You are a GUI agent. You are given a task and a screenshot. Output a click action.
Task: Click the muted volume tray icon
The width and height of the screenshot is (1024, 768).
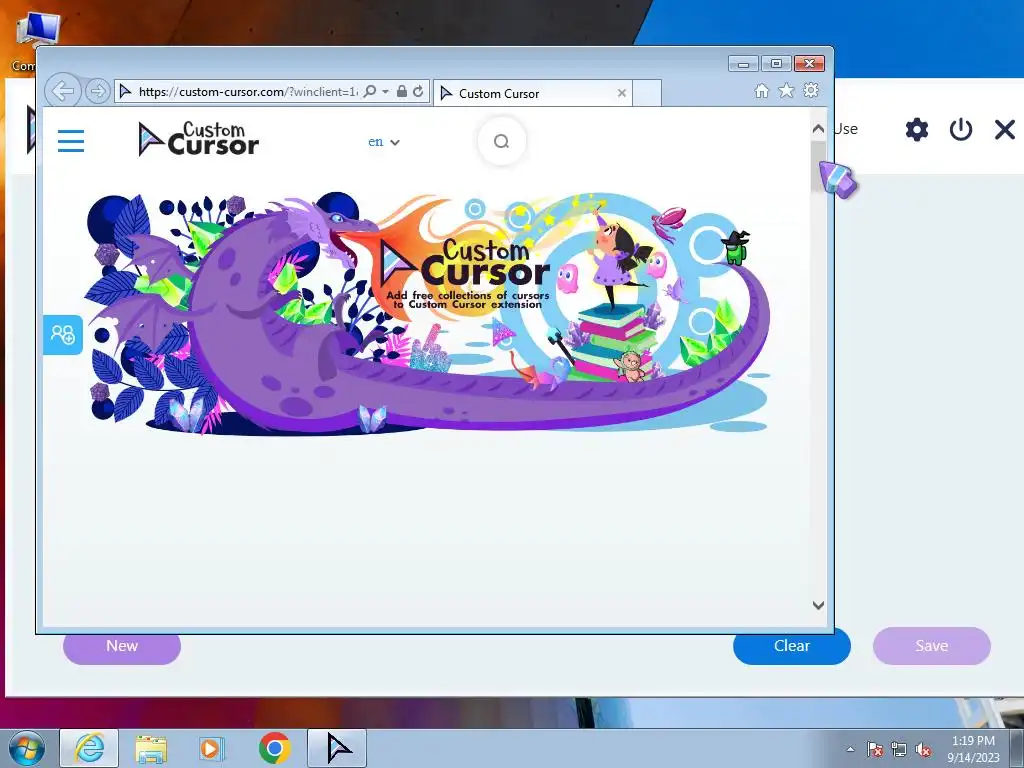pos(923,749)
